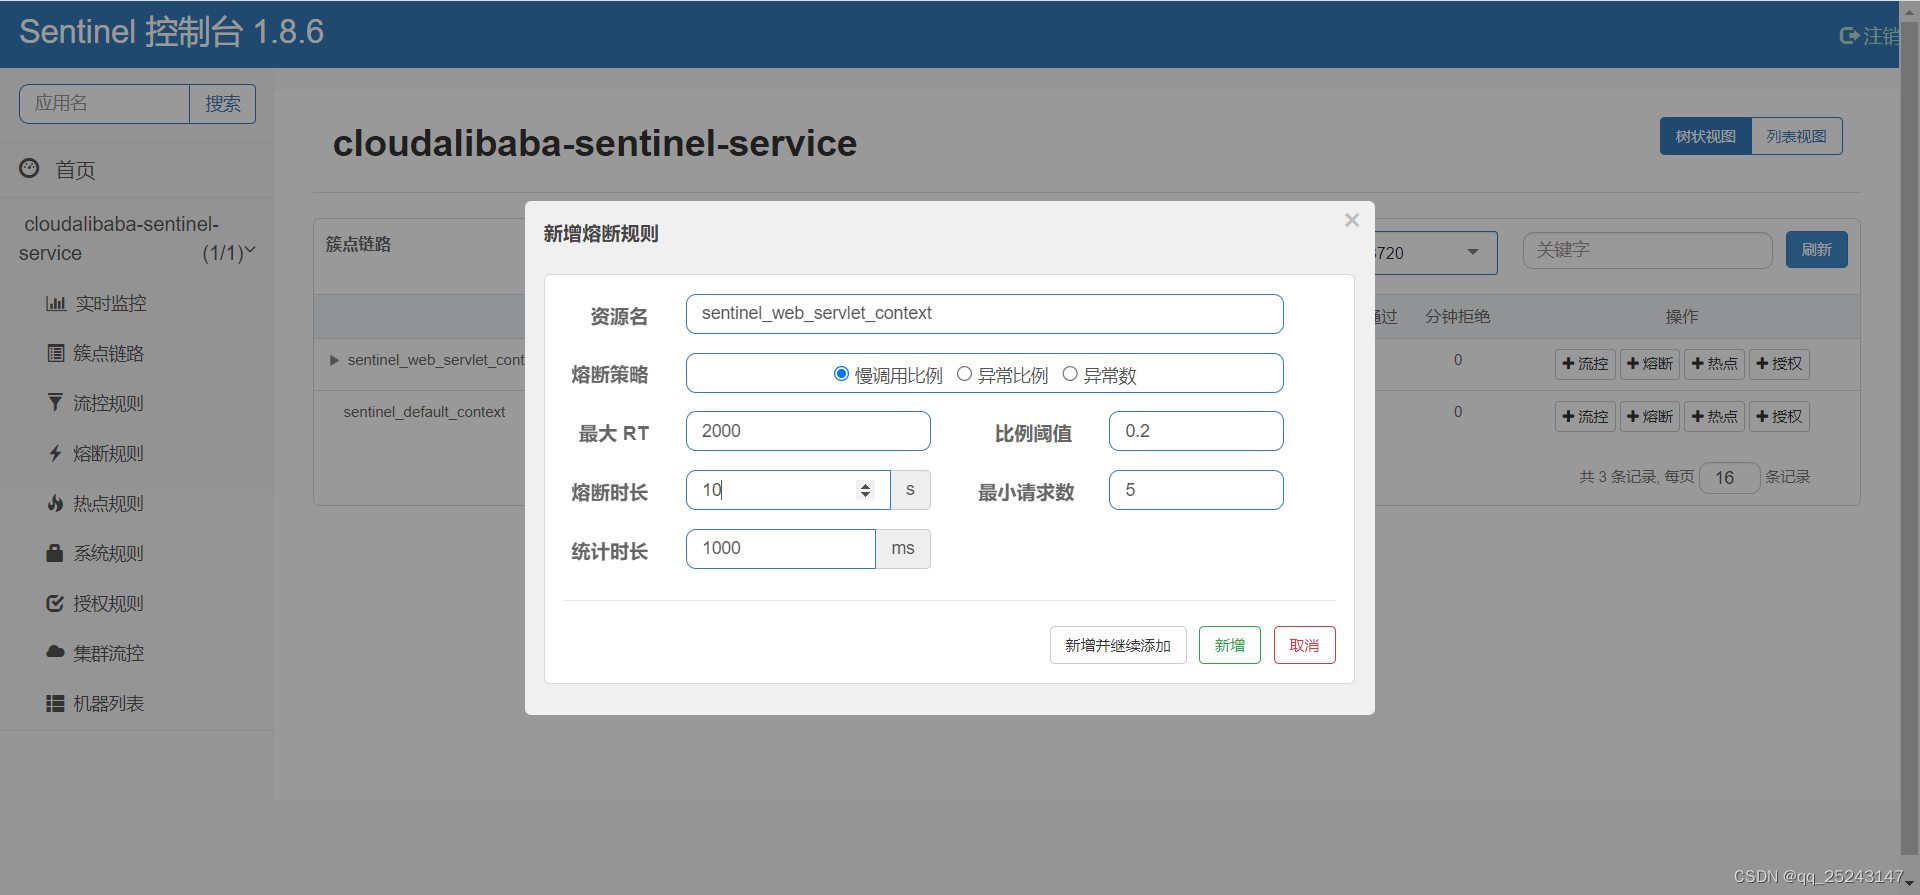The image size is (1920, 895).
Task: Click +热点 for sentinel_web_servlet_context row
Action: pyautogui.click(x=1714, y=364)
